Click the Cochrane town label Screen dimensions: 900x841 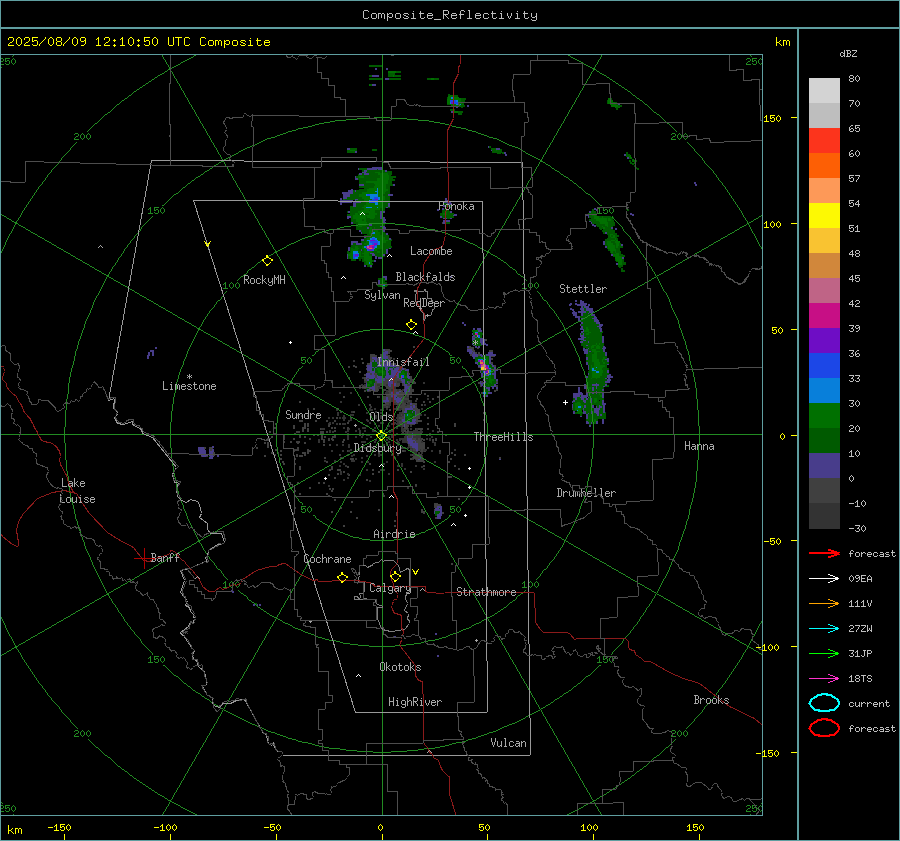pos(327,559)
